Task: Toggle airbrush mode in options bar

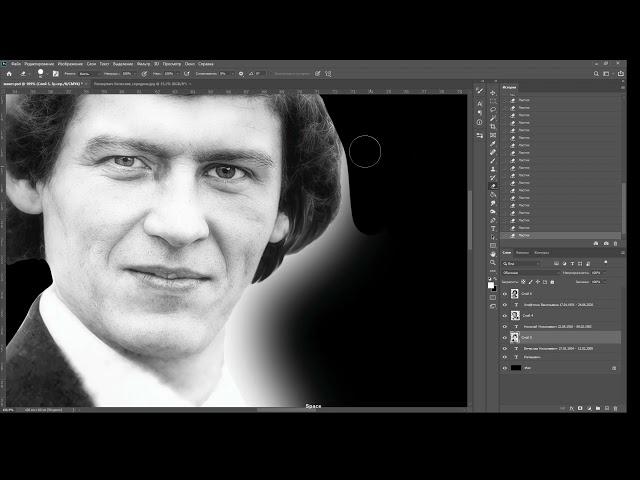Action: click(187, 74)
